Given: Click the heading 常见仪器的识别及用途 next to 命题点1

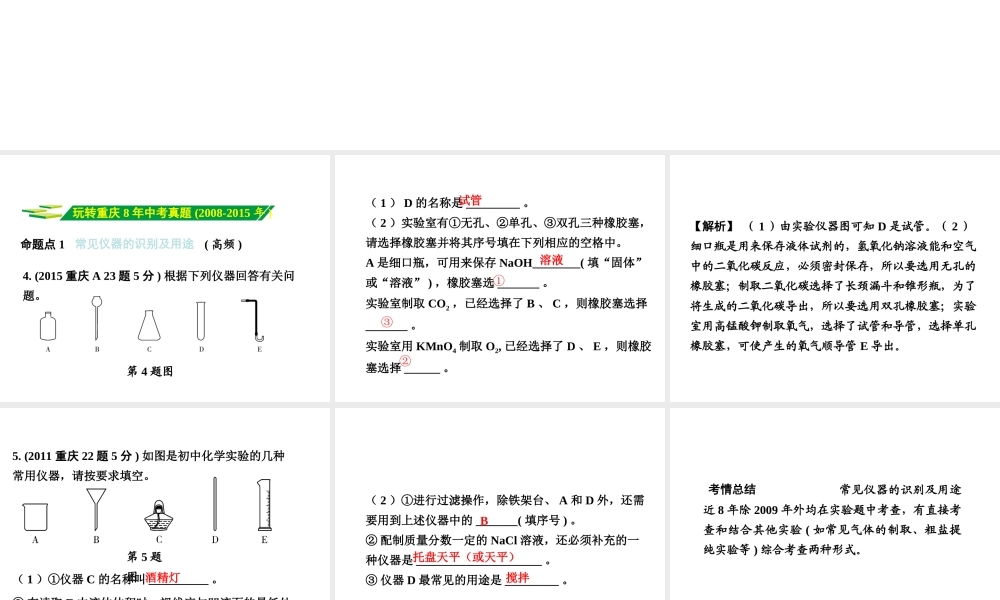Looking at the screenshot, I should pos(135,244).
